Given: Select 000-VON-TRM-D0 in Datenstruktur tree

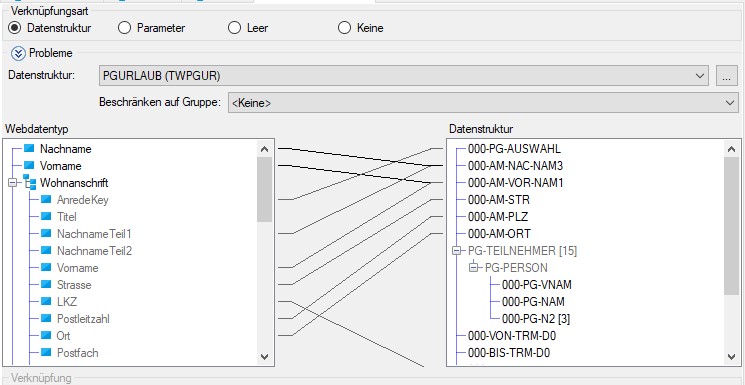Looking at the screenshot, I should tap(512, 336).
